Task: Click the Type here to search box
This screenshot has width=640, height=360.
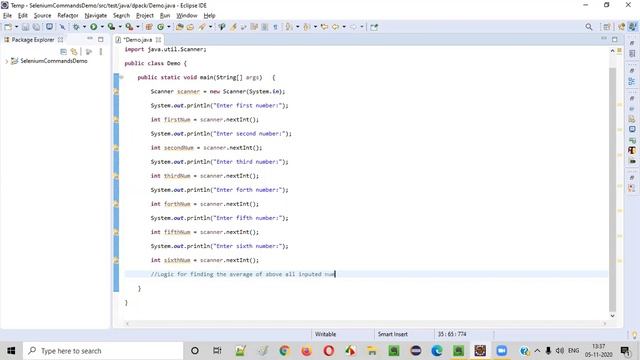Action: pos(103,351)
